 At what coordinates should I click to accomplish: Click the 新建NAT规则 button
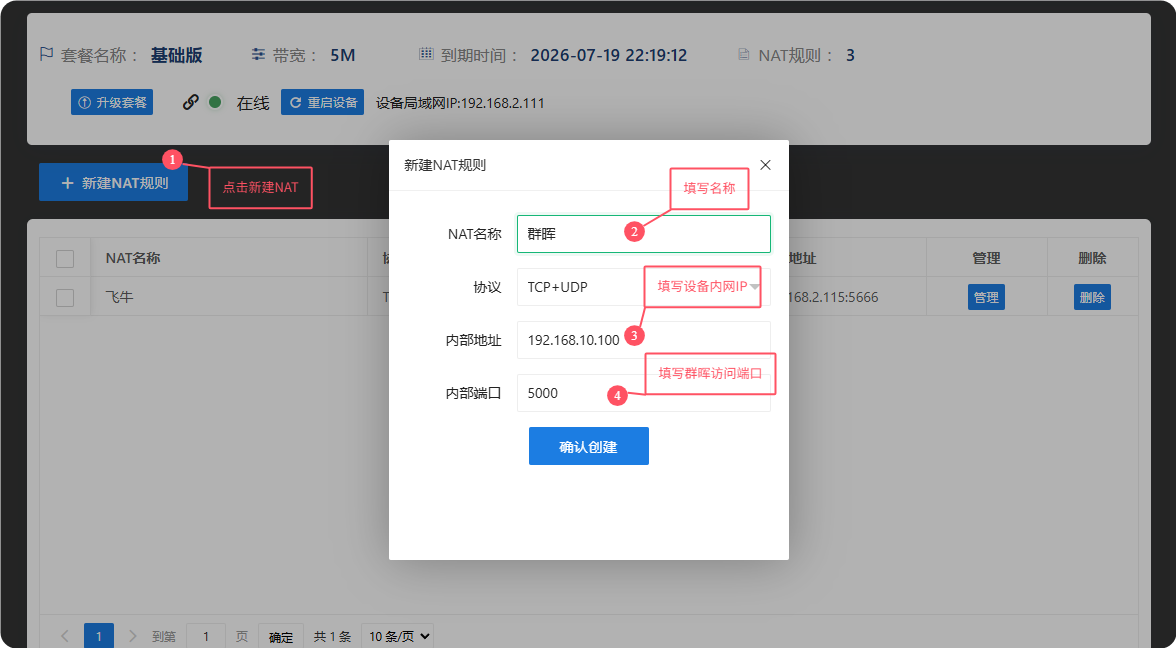point(113,182)
